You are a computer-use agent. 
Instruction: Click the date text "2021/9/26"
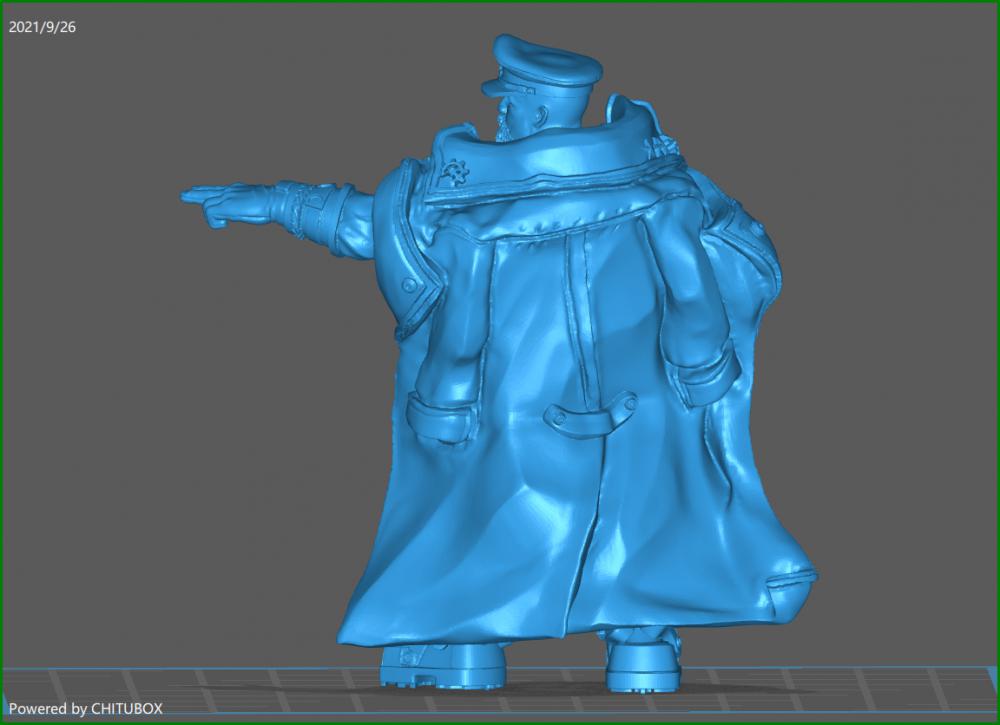[42, 27]
